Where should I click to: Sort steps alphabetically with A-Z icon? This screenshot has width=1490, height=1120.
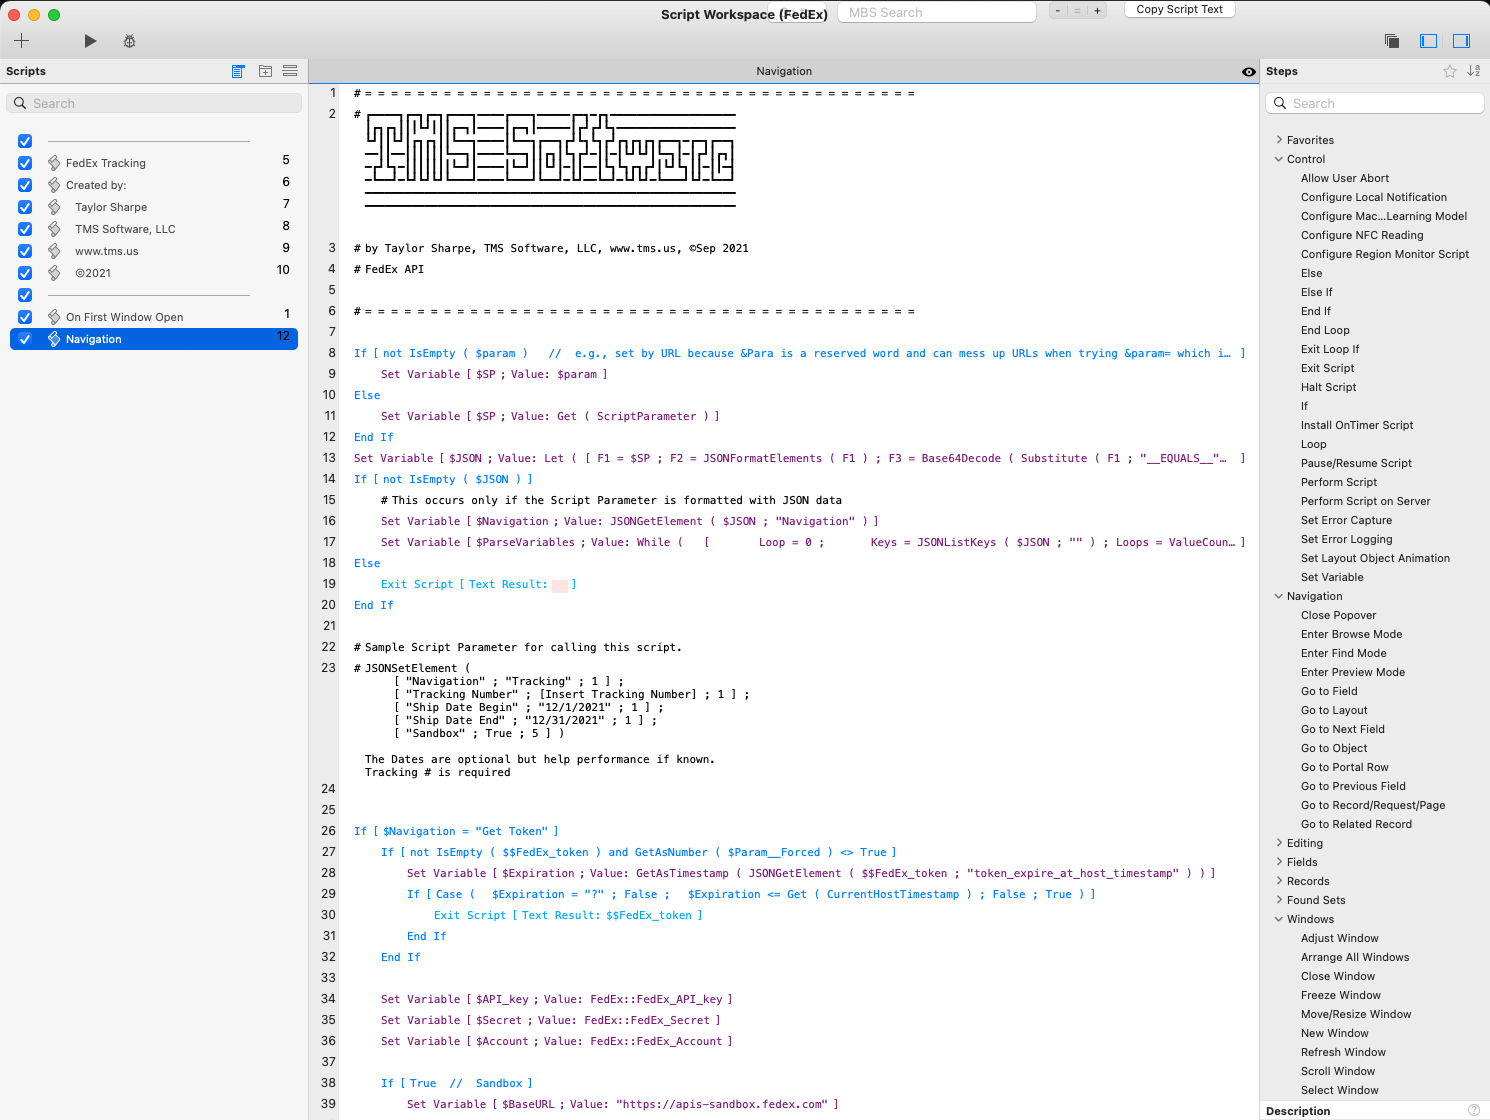tap(1473, 71)
